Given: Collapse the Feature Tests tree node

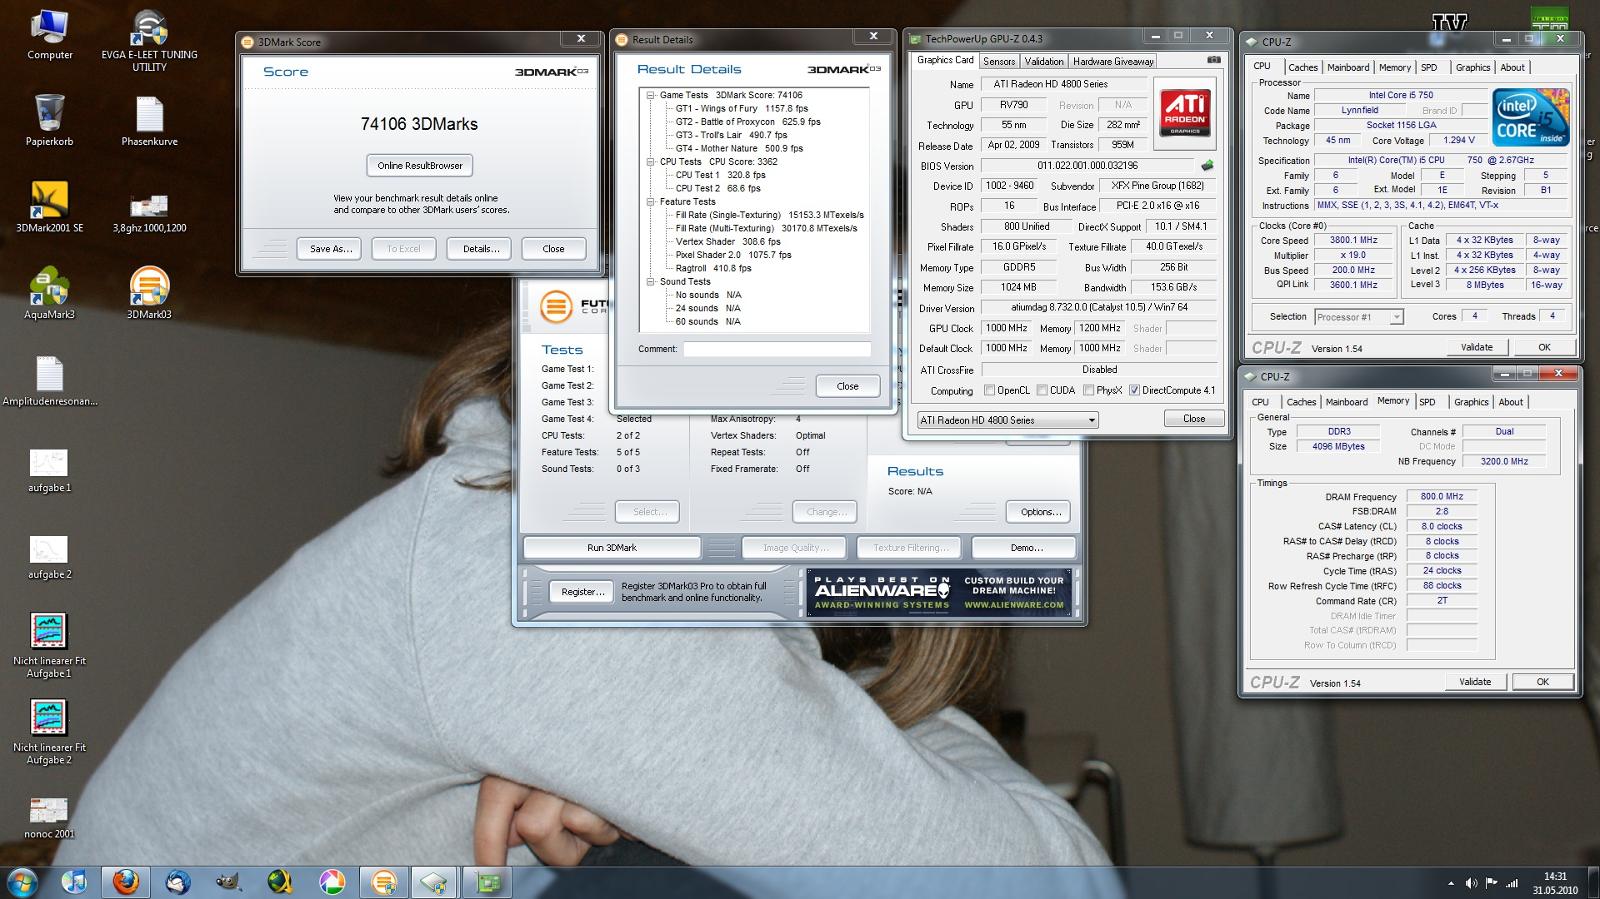Looking at the screenshot, I should click(x=650, y=201).
